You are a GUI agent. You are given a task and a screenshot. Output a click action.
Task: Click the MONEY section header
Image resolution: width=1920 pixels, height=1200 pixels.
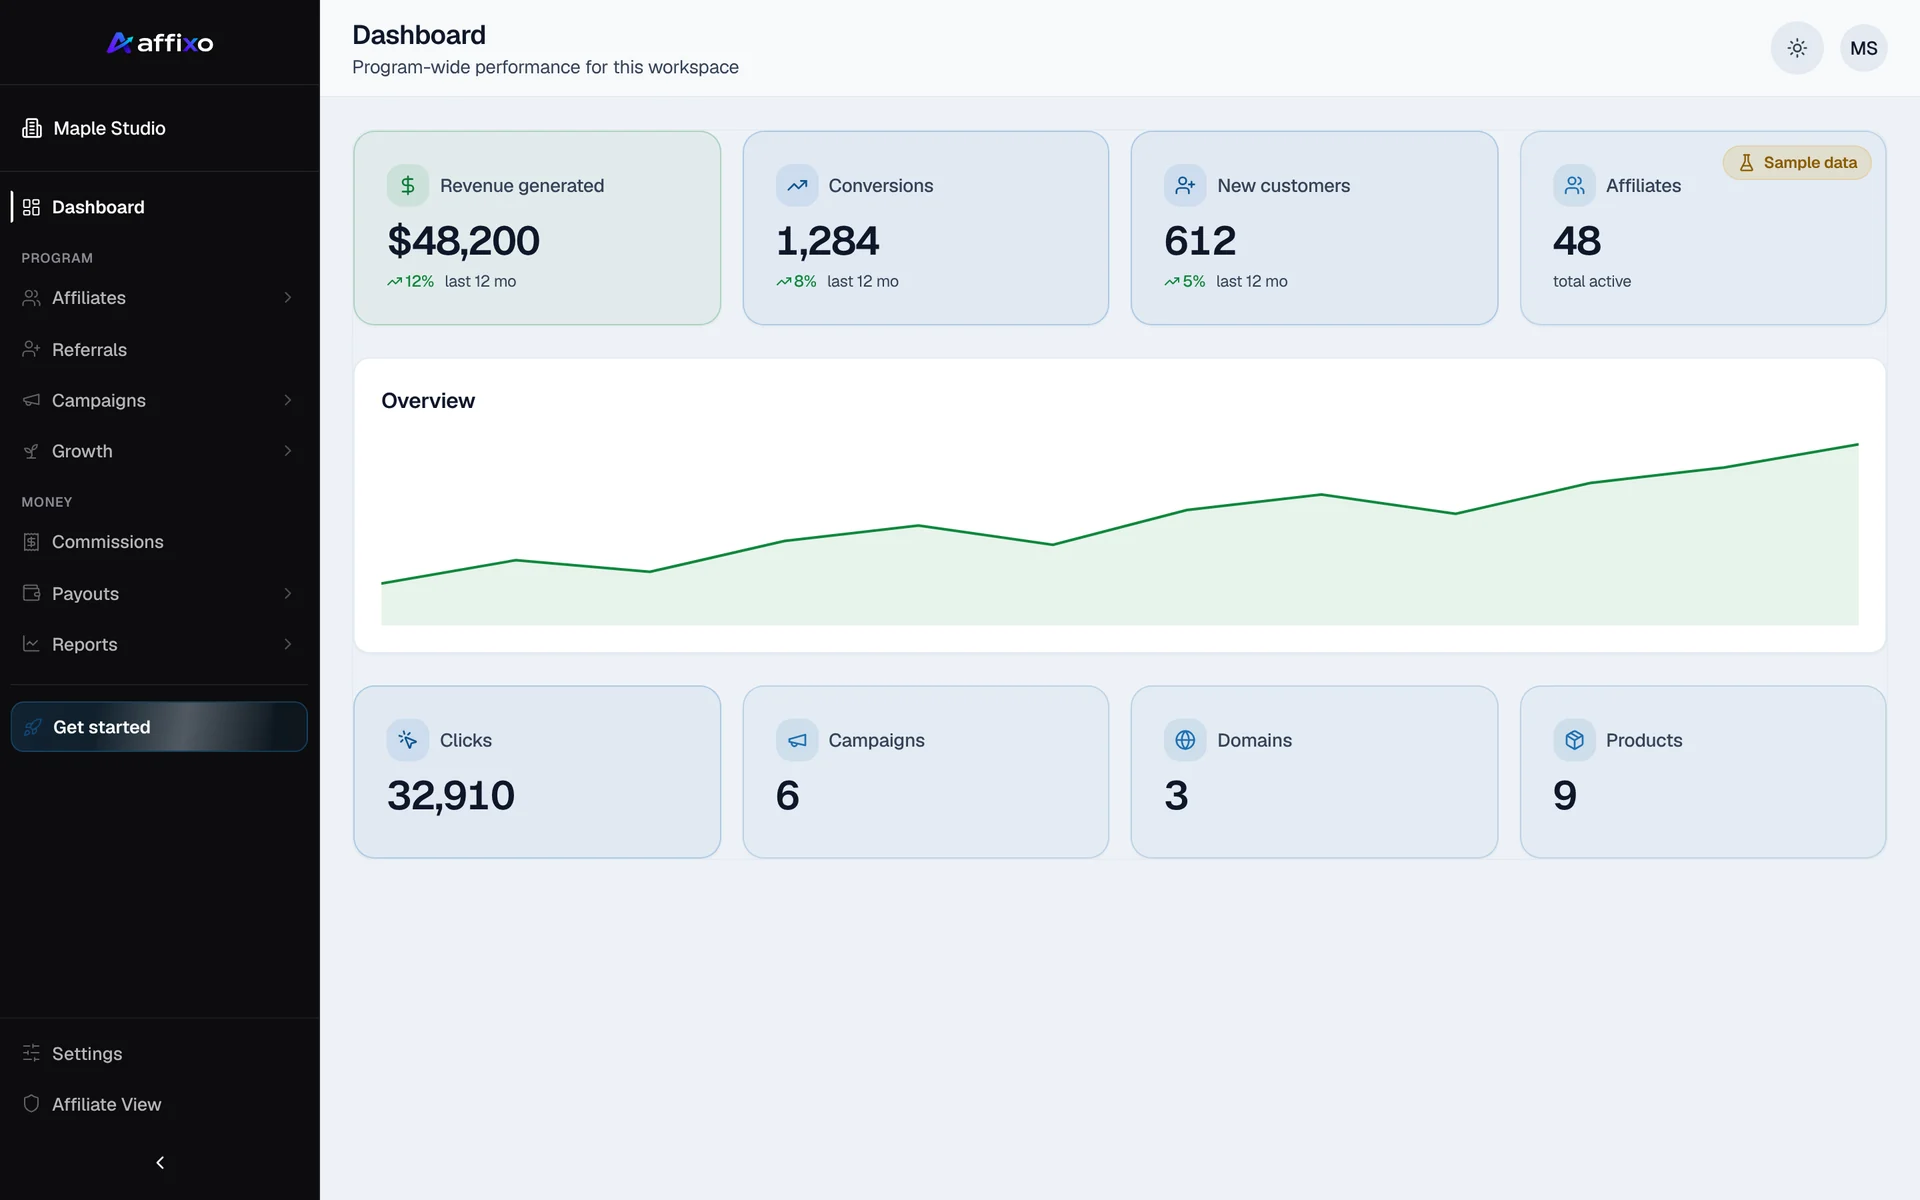point(47,502)
